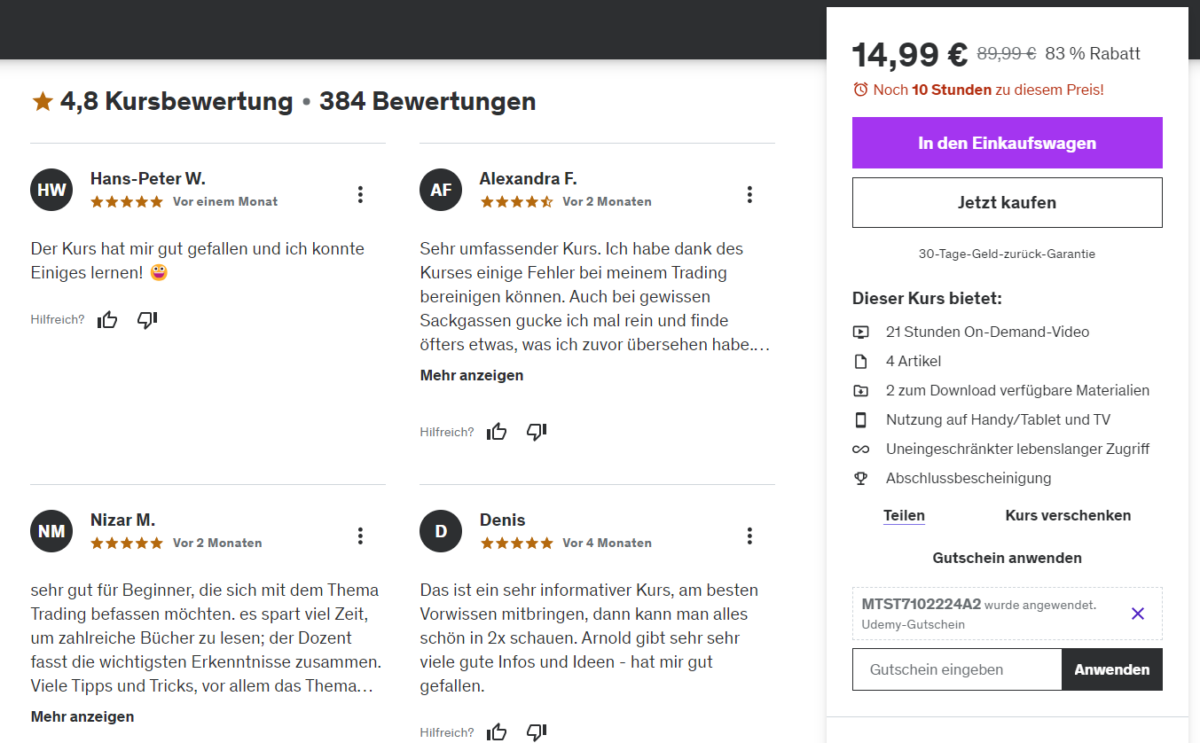Click the thumbs up icon under Denis's review
Image resolution: width=1200 pixels, height=743 pixels.
(x=497, y=731)
